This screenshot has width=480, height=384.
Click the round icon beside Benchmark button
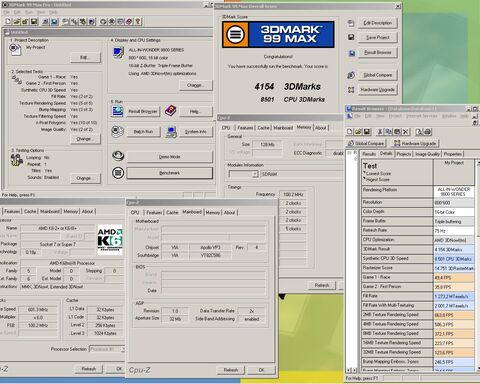pyautogui.click(x=118, y=173)
